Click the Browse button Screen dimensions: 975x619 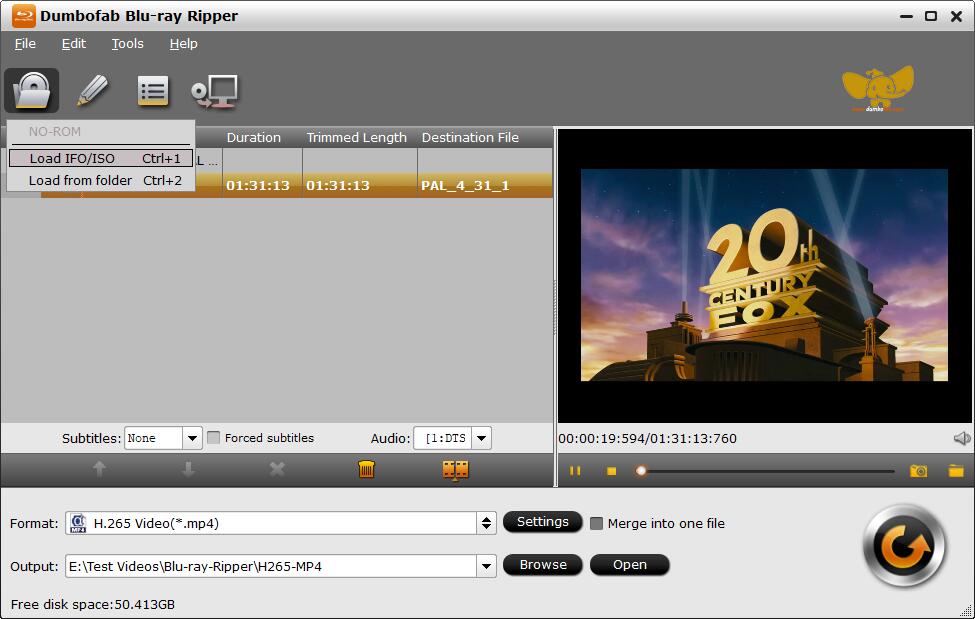point(543,565)
